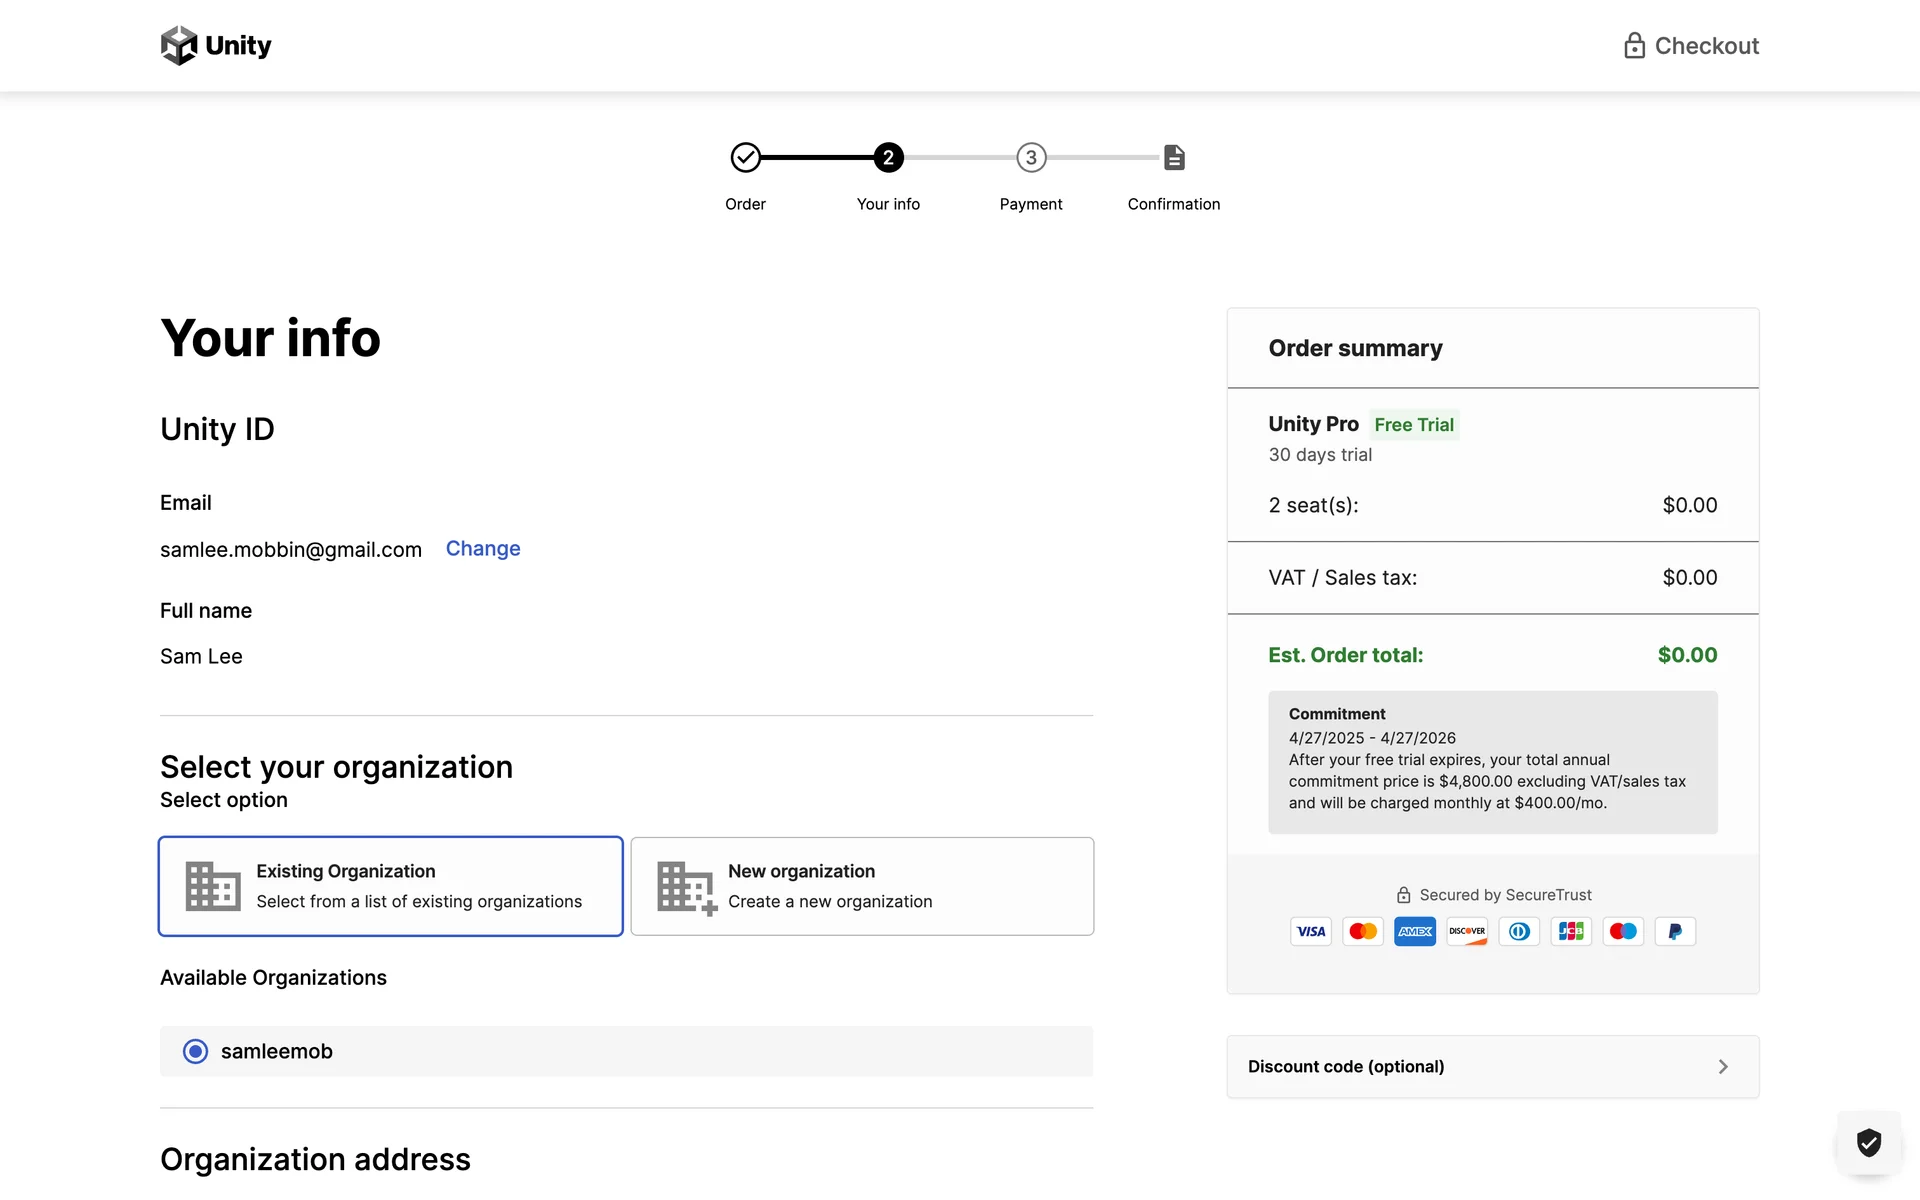
Task: Open the Discount code (optional) section
Action: point(1346,1067)
